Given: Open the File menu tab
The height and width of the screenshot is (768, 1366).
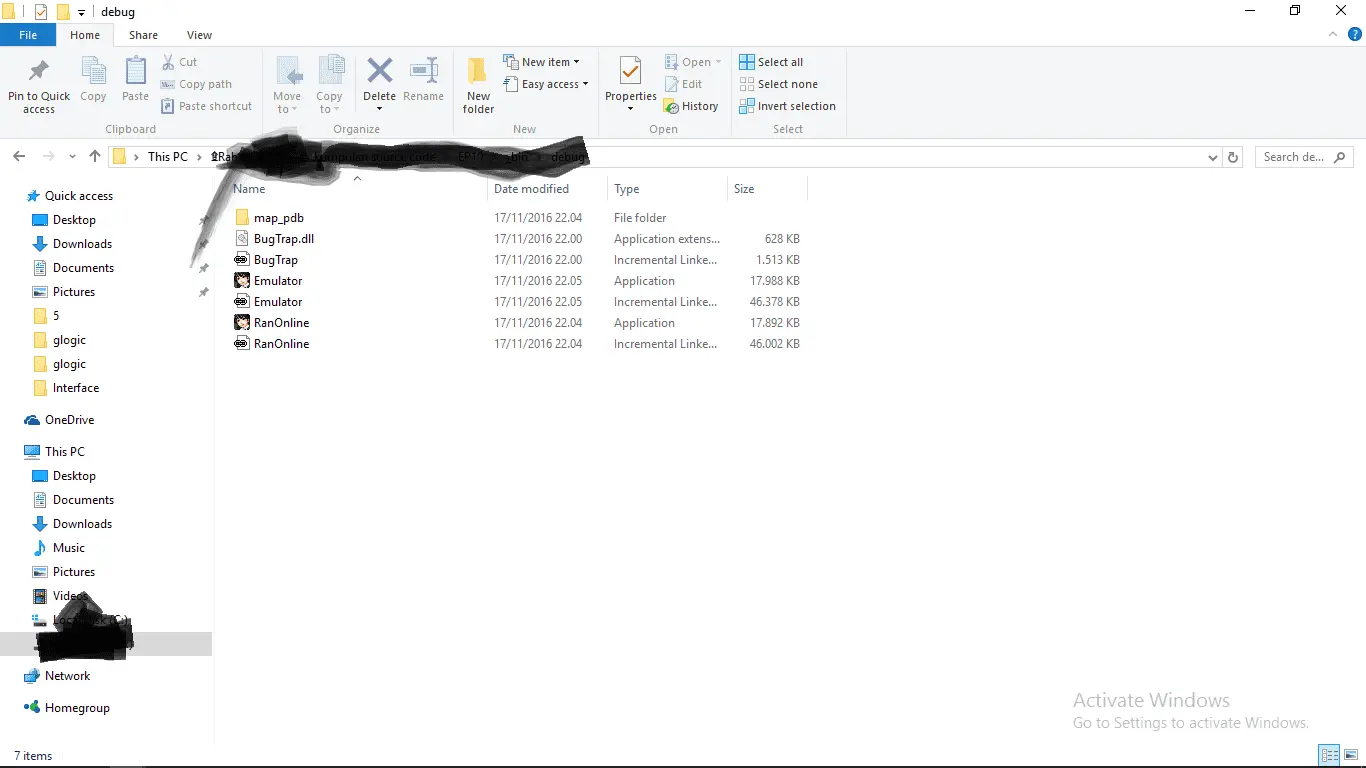Looking at the screenshot, I should (x=28, y=35).
